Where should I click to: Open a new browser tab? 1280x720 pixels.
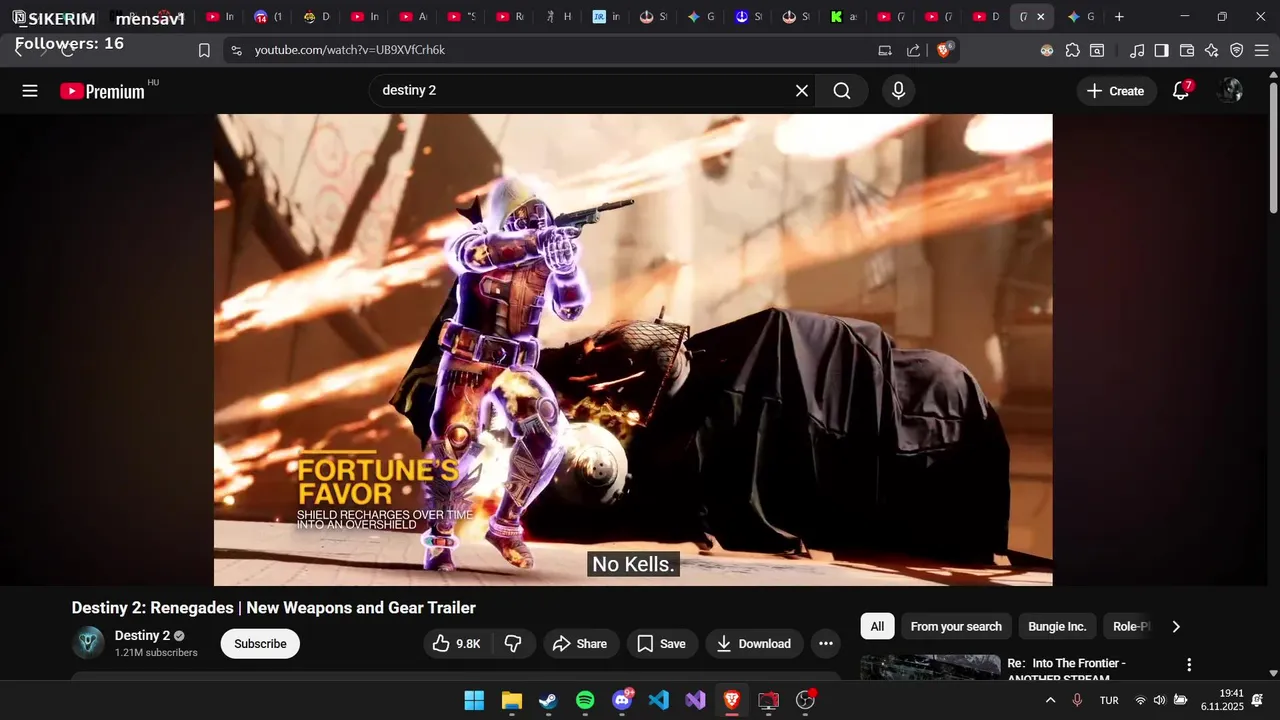point(1119,17)
